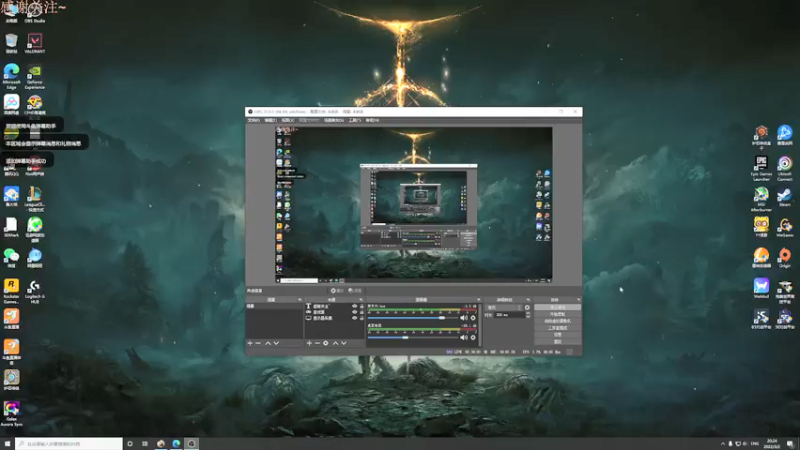Click the Start Virtual Camera button
Image resolution: width=800 pixels, height=450 pixels.
[x=557, y=321]
